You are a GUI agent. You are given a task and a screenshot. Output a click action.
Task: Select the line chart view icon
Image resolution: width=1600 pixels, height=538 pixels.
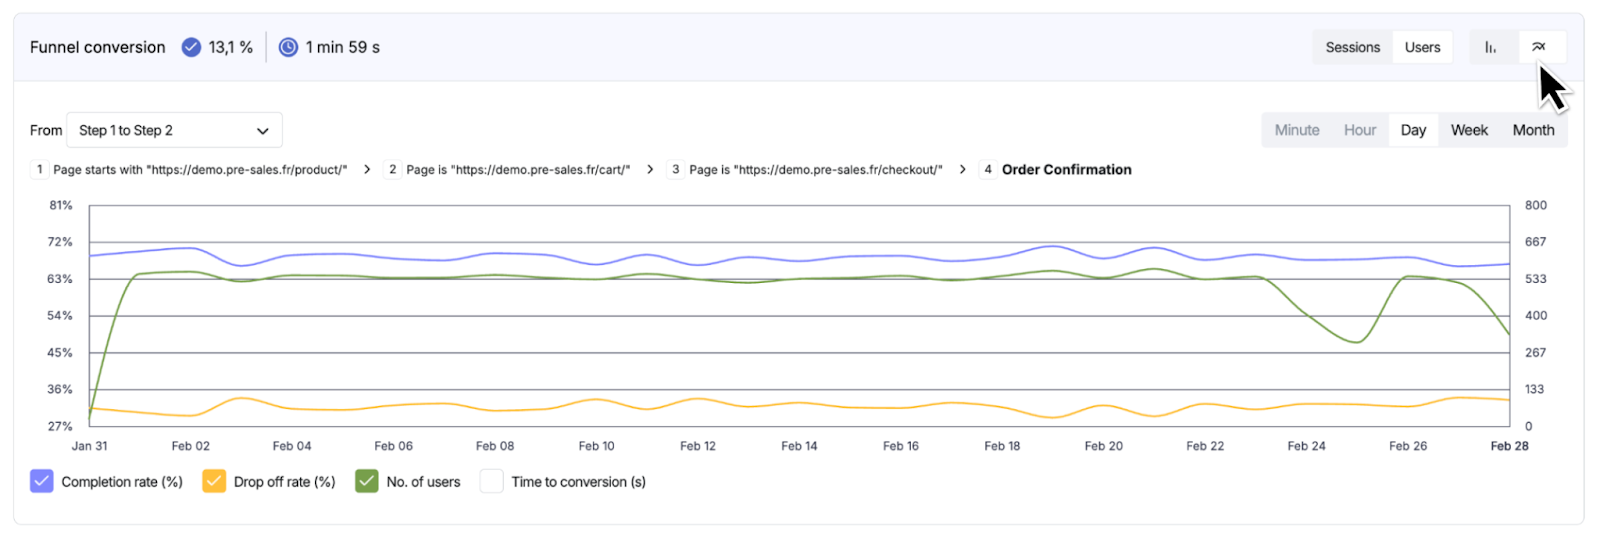point(1539,47)
